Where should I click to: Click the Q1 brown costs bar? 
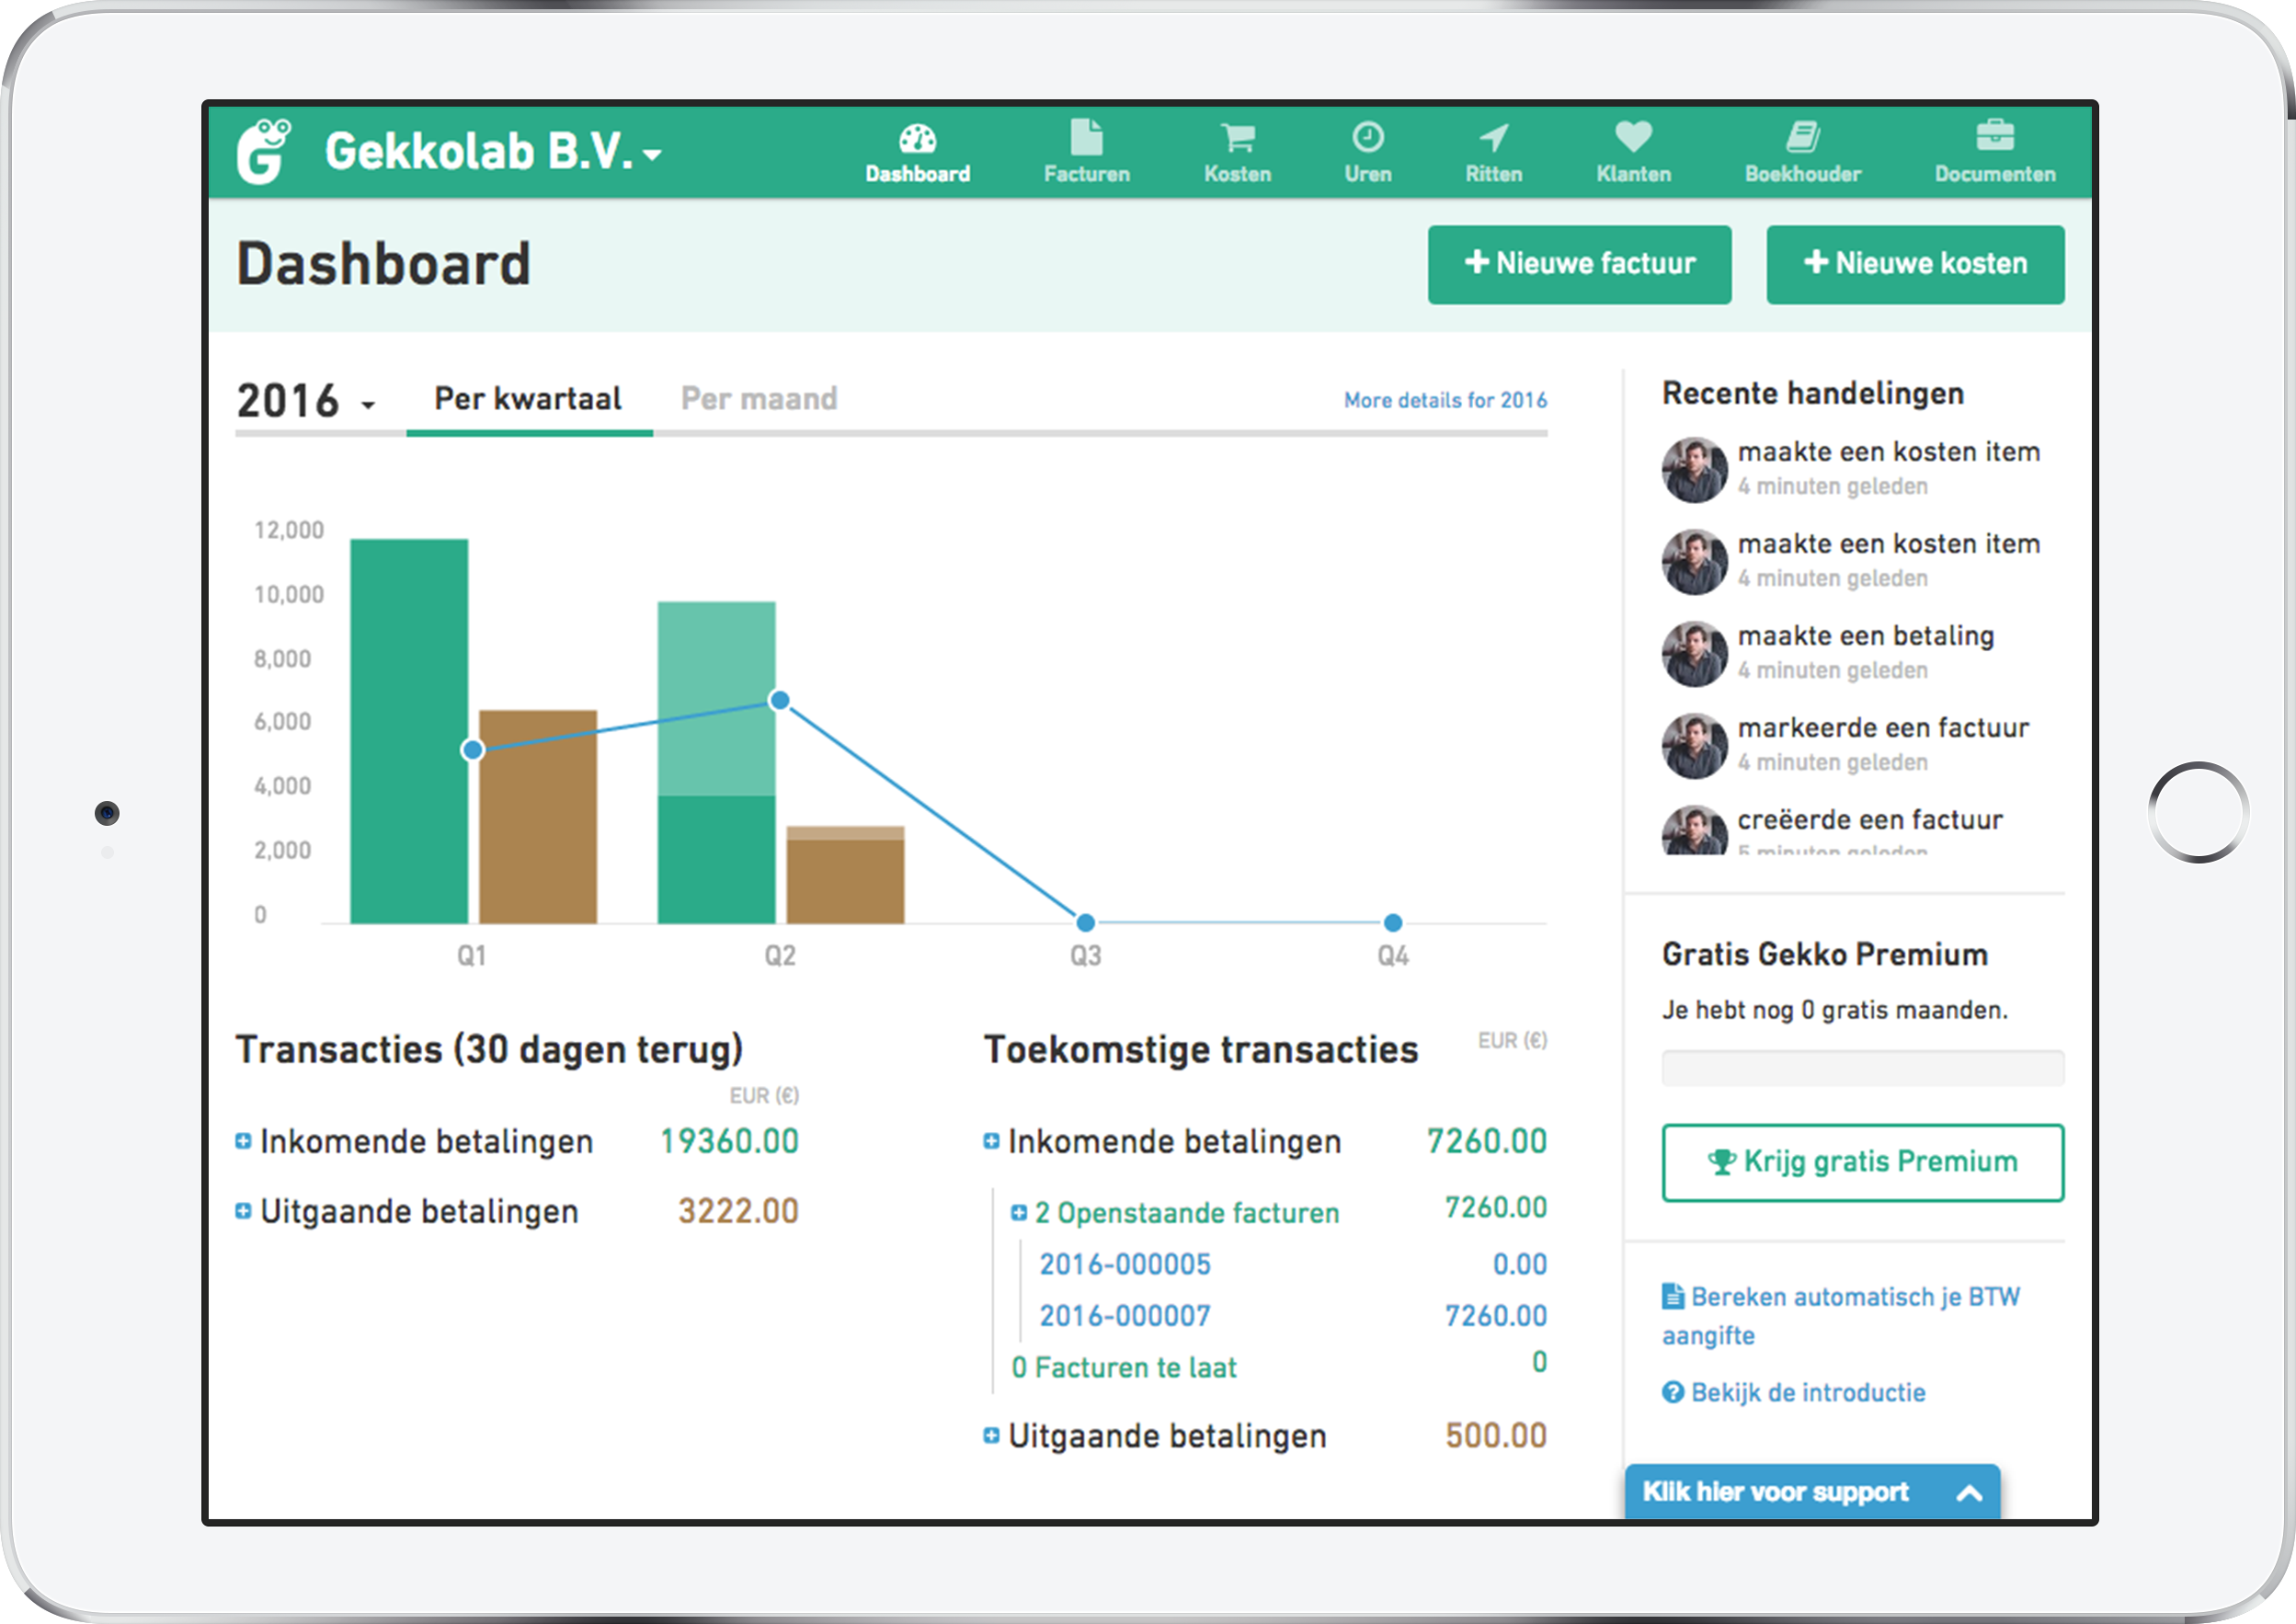point(538,816)
